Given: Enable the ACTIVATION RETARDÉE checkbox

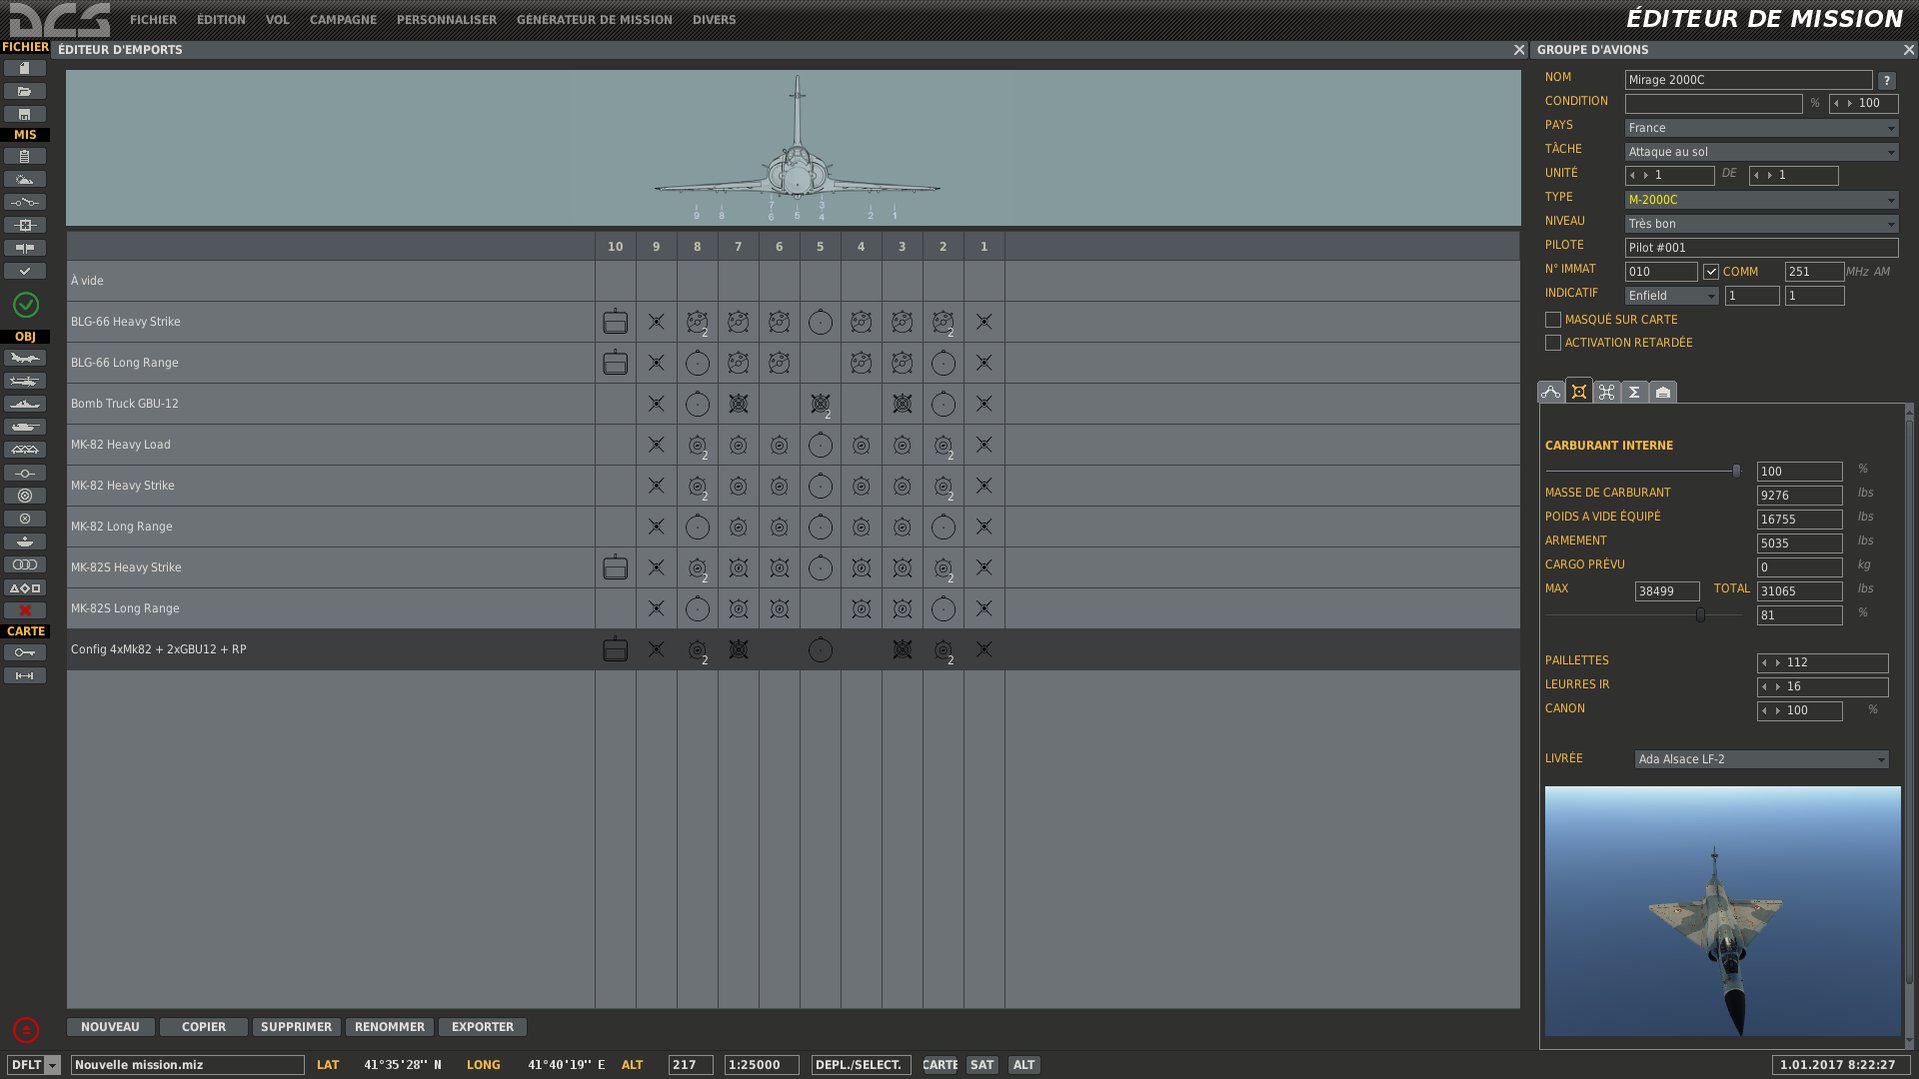Looking at the screenshot, I should (1553, 343).
